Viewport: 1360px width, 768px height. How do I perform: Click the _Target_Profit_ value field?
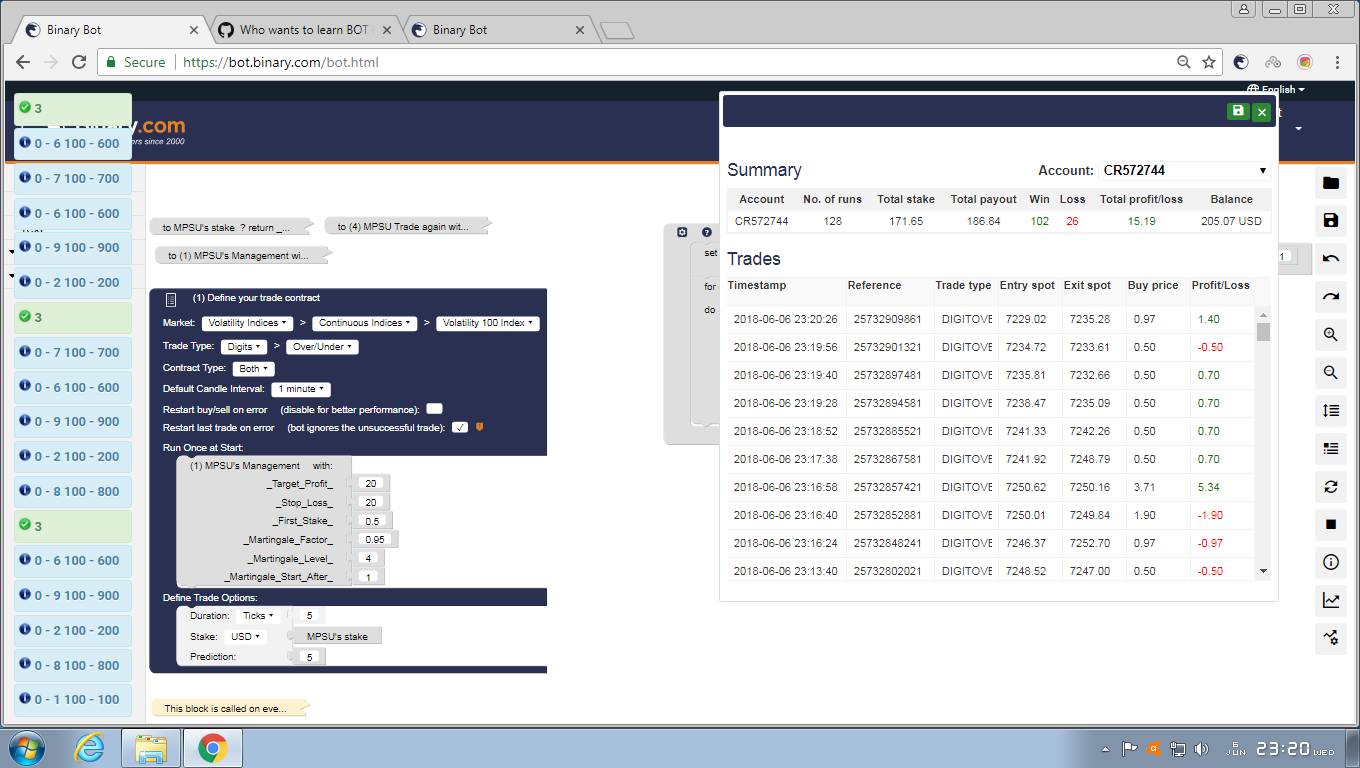(x=370, y=483)
